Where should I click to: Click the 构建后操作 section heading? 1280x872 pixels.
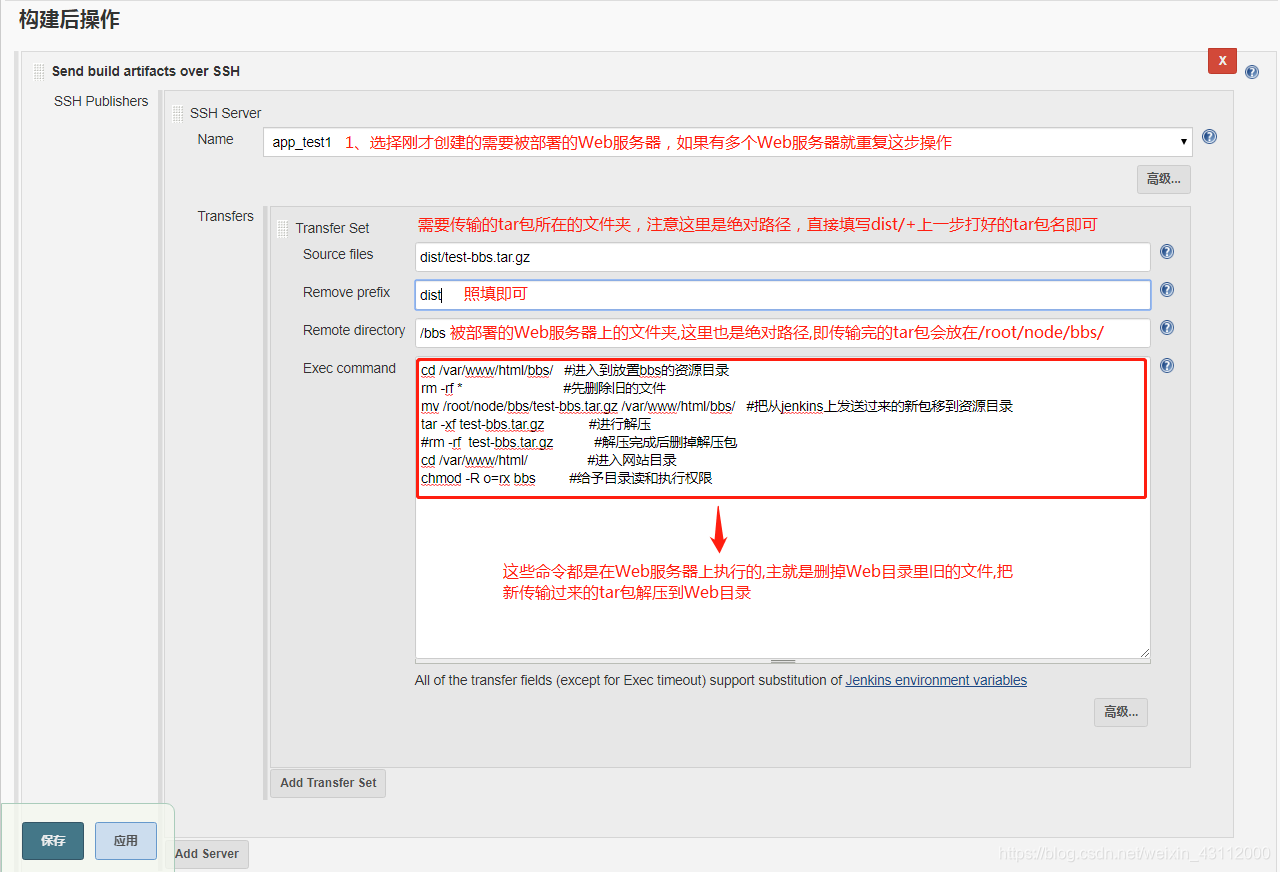70,18
